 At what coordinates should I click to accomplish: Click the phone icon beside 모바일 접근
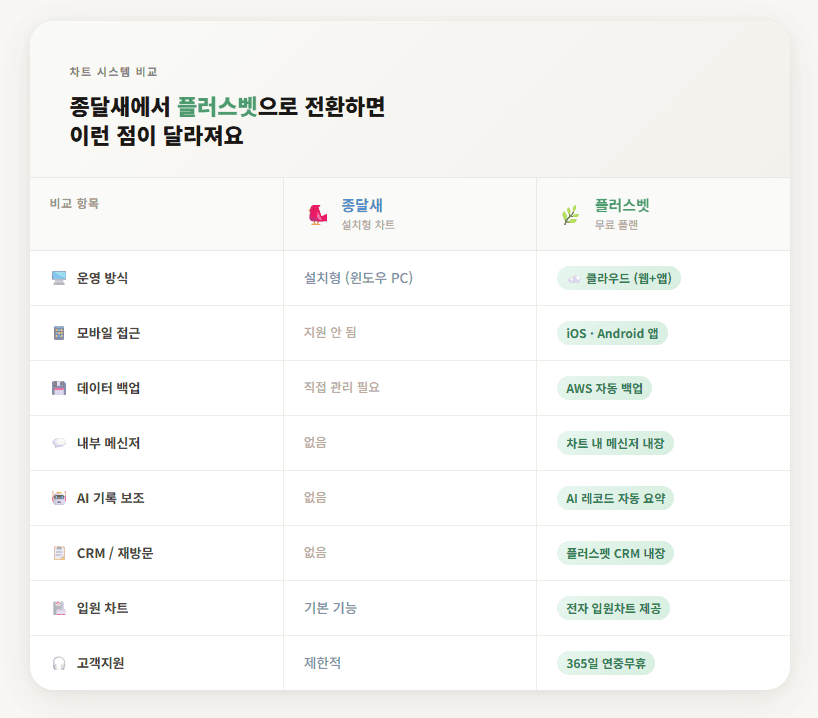(x=59, y=333)
